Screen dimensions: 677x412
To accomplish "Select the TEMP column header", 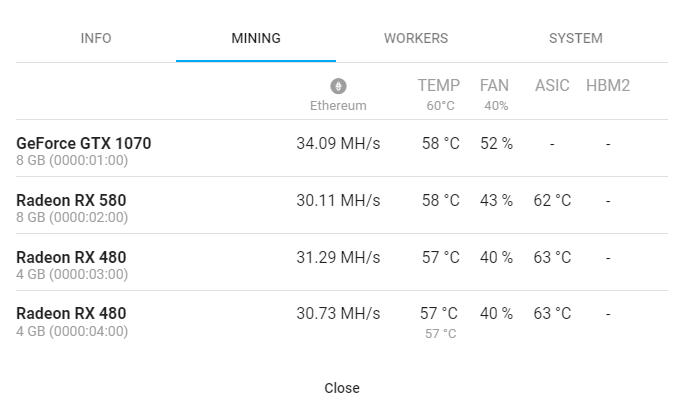I will tap(439, 86).
